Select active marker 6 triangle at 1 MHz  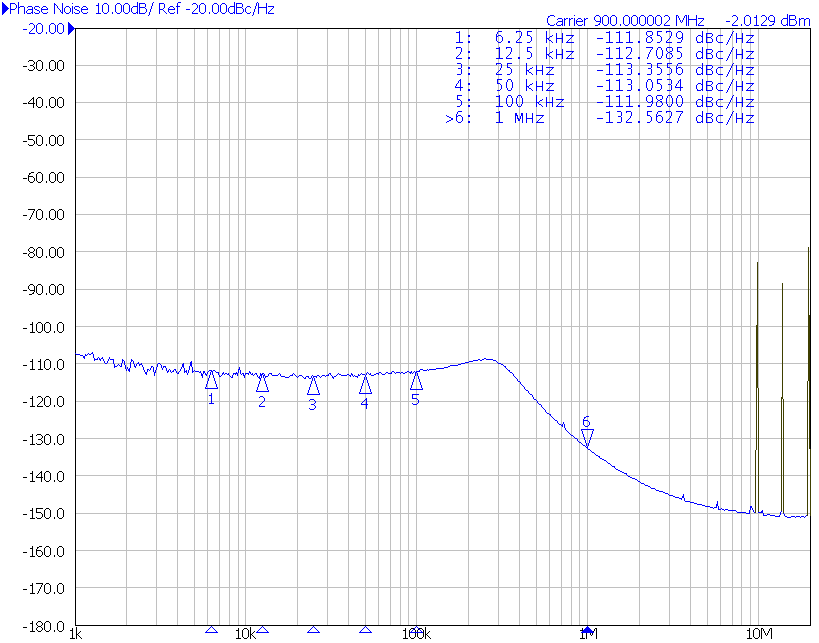[x=587, y=438]
